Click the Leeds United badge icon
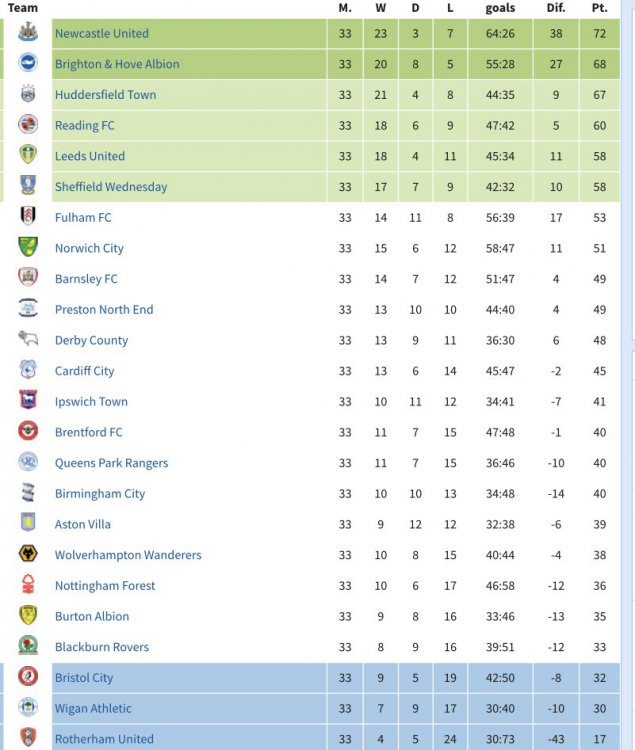635x750 pixels. click(28, 156)
